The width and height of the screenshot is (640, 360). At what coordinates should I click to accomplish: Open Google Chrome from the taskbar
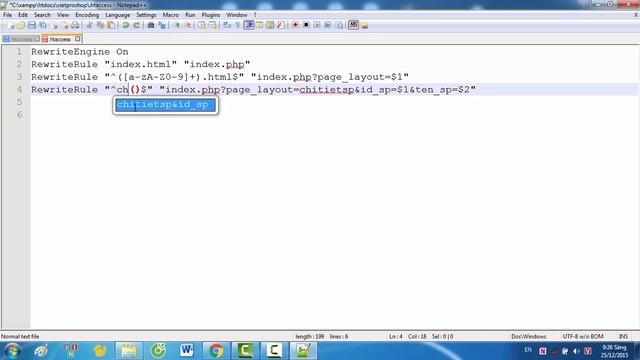point(216,351)
